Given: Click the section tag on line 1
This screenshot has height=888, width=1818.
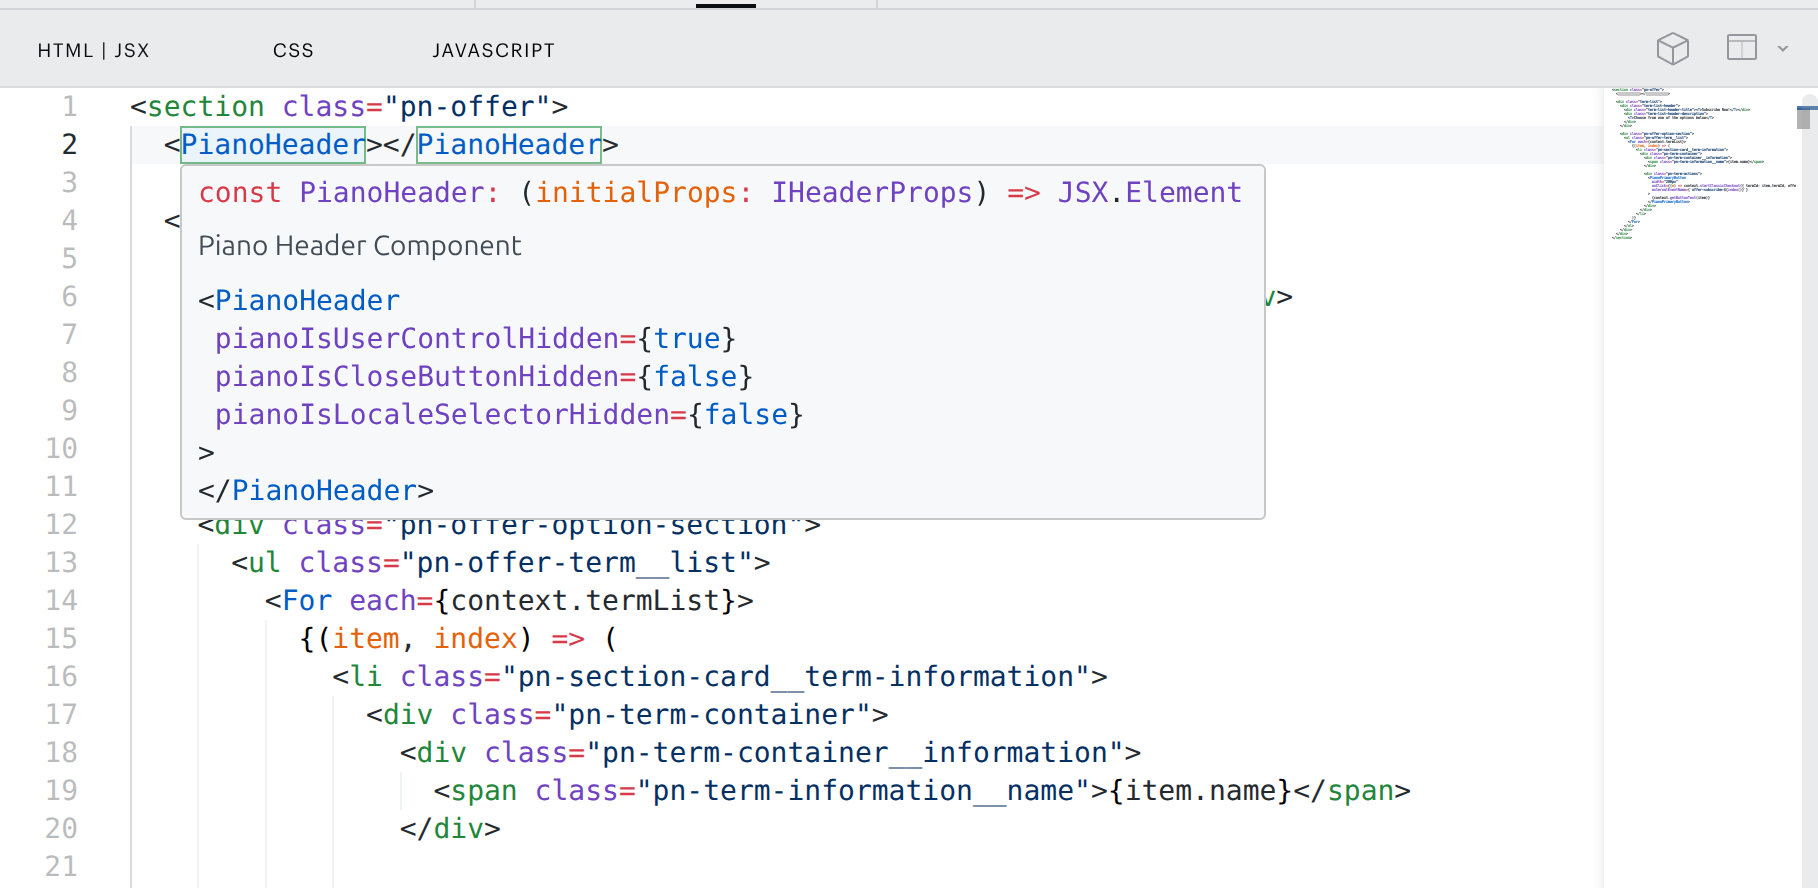Looking at the screenshot, I should coord(206,106).
